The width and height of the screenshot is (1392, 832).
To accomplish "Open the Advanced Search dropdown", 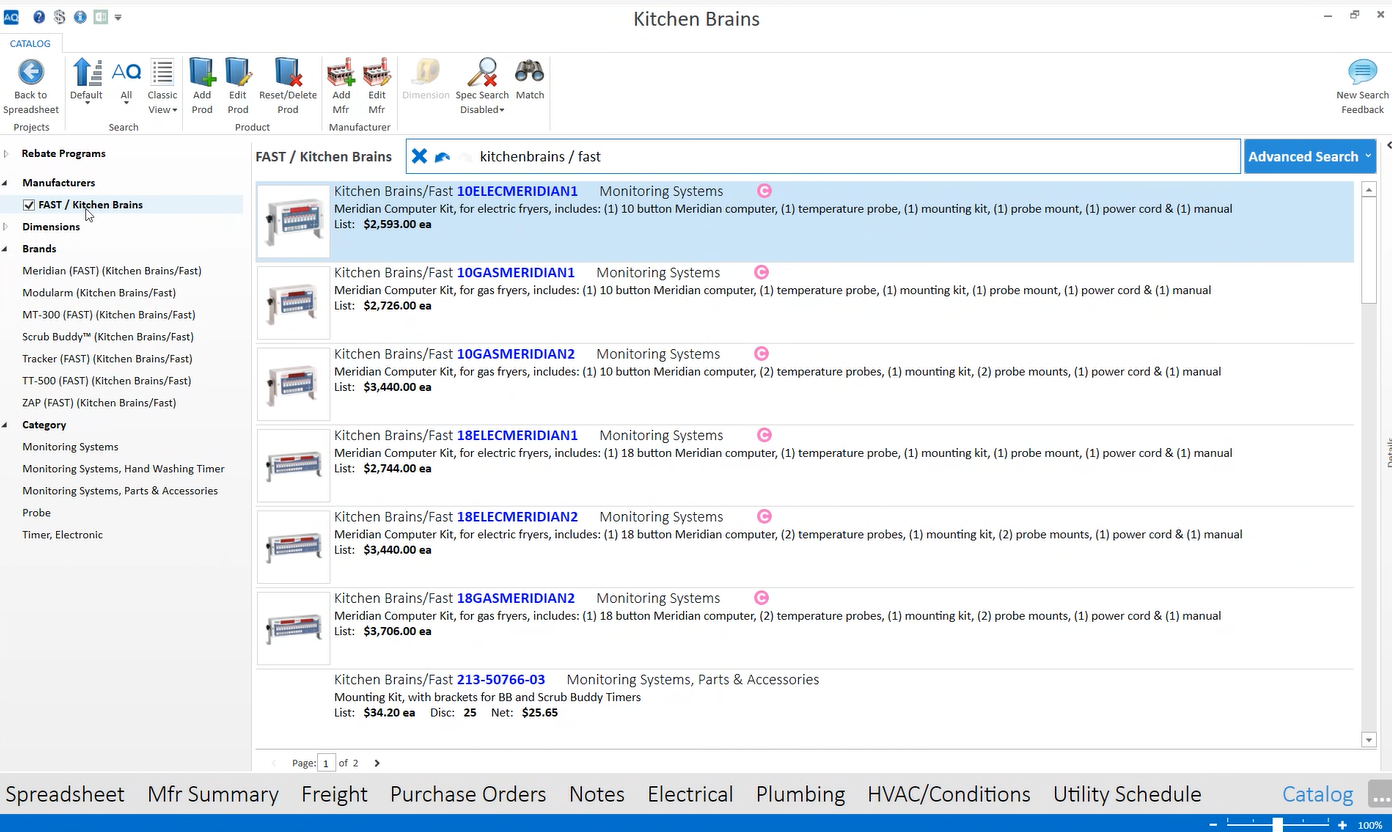I will tap(1309, 156).
